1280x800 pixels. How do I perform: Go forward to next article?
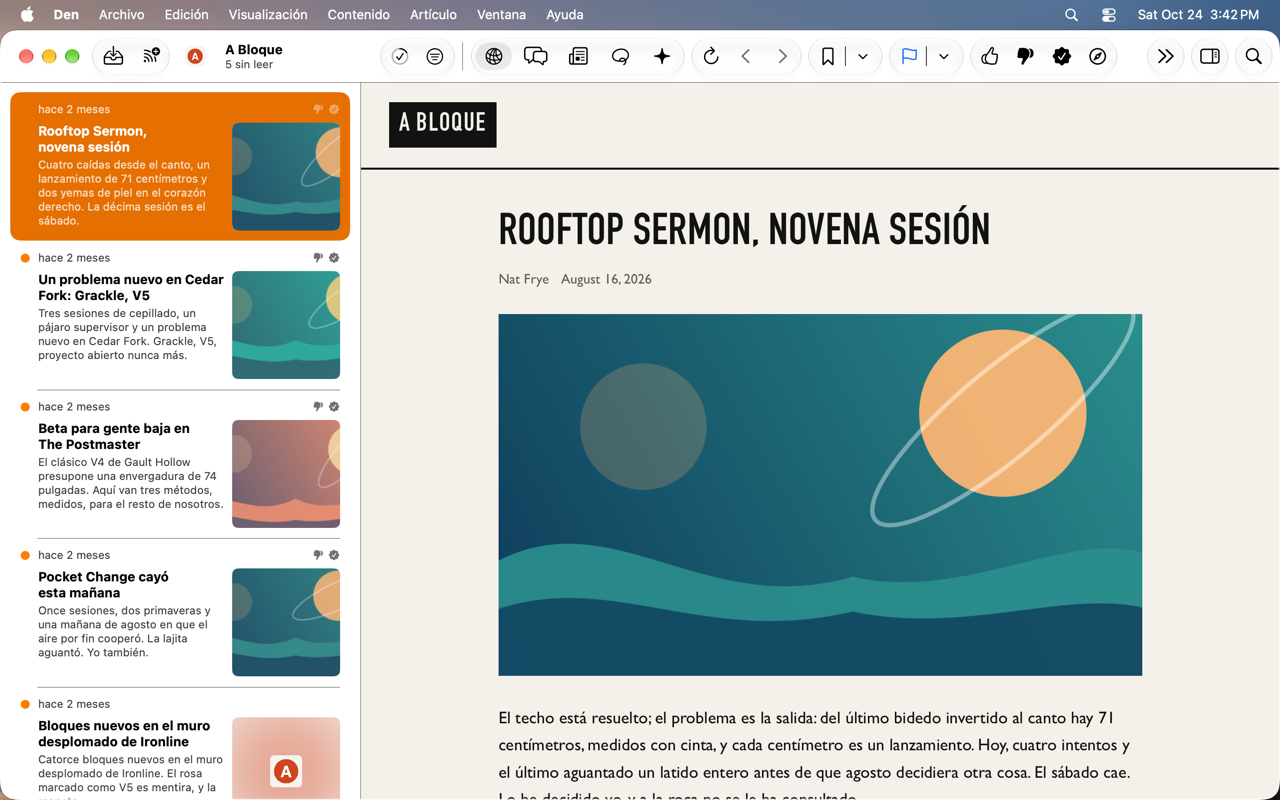tap(782, 57)
